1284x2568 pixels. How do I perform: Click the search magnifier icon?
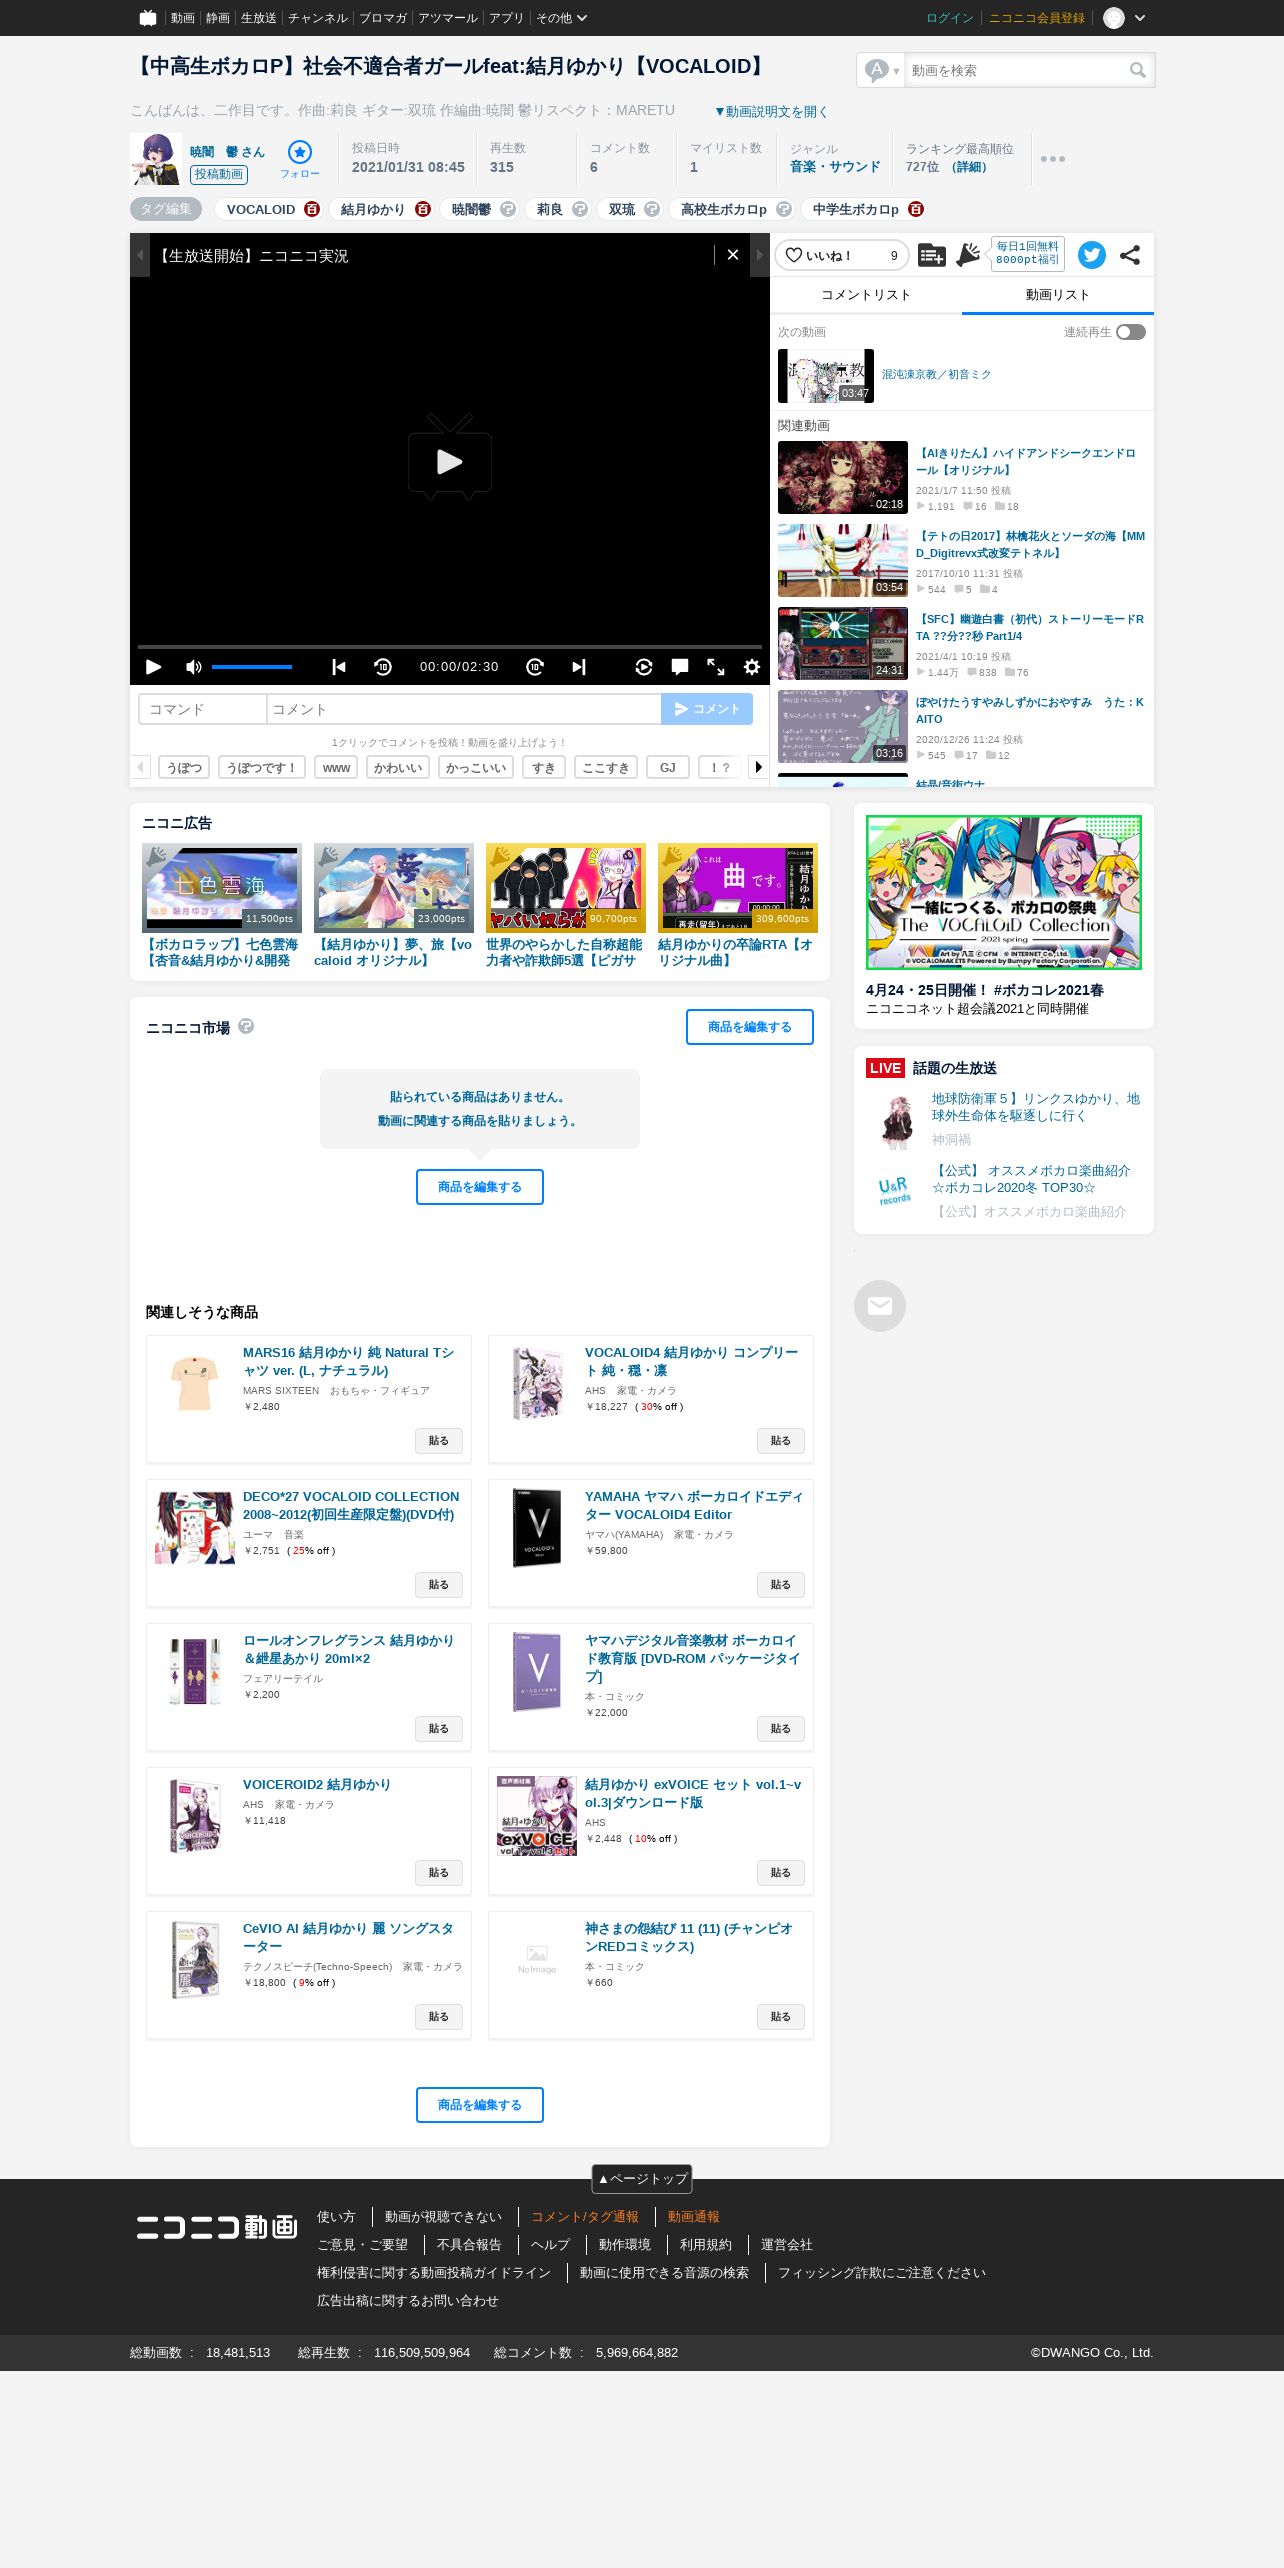[1138, 70]
